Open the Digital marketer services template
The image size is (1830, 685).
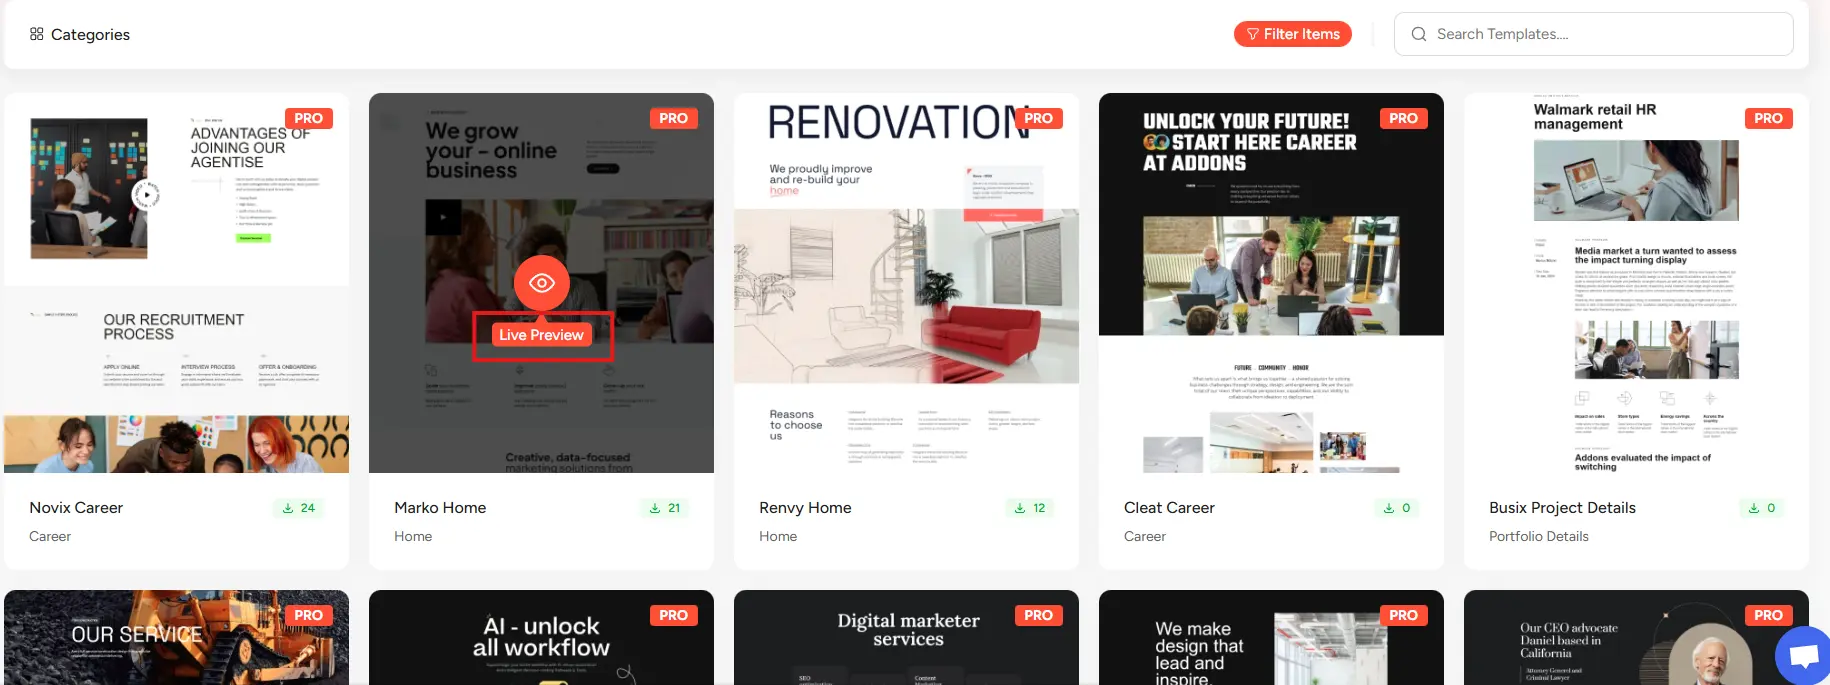(x=906, y=638)
